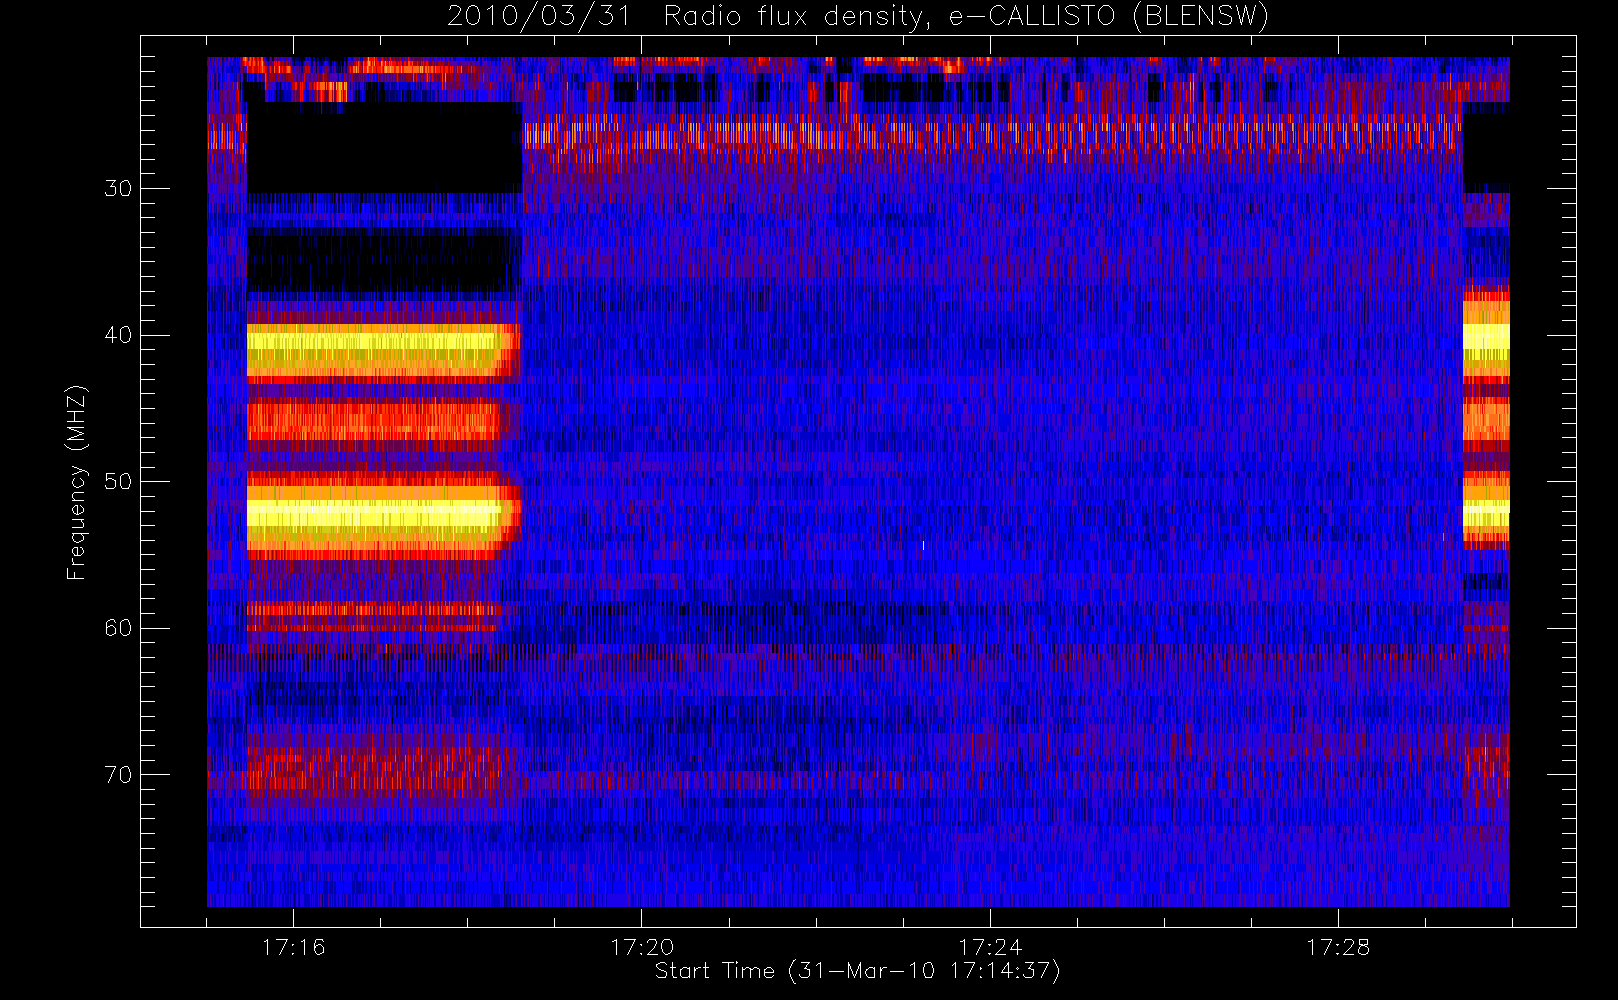Click the 'Start Time (31-Mar-10 17:14:37)' label
This screenshot has height=1000, width=1618.
[x=857, y=971]
